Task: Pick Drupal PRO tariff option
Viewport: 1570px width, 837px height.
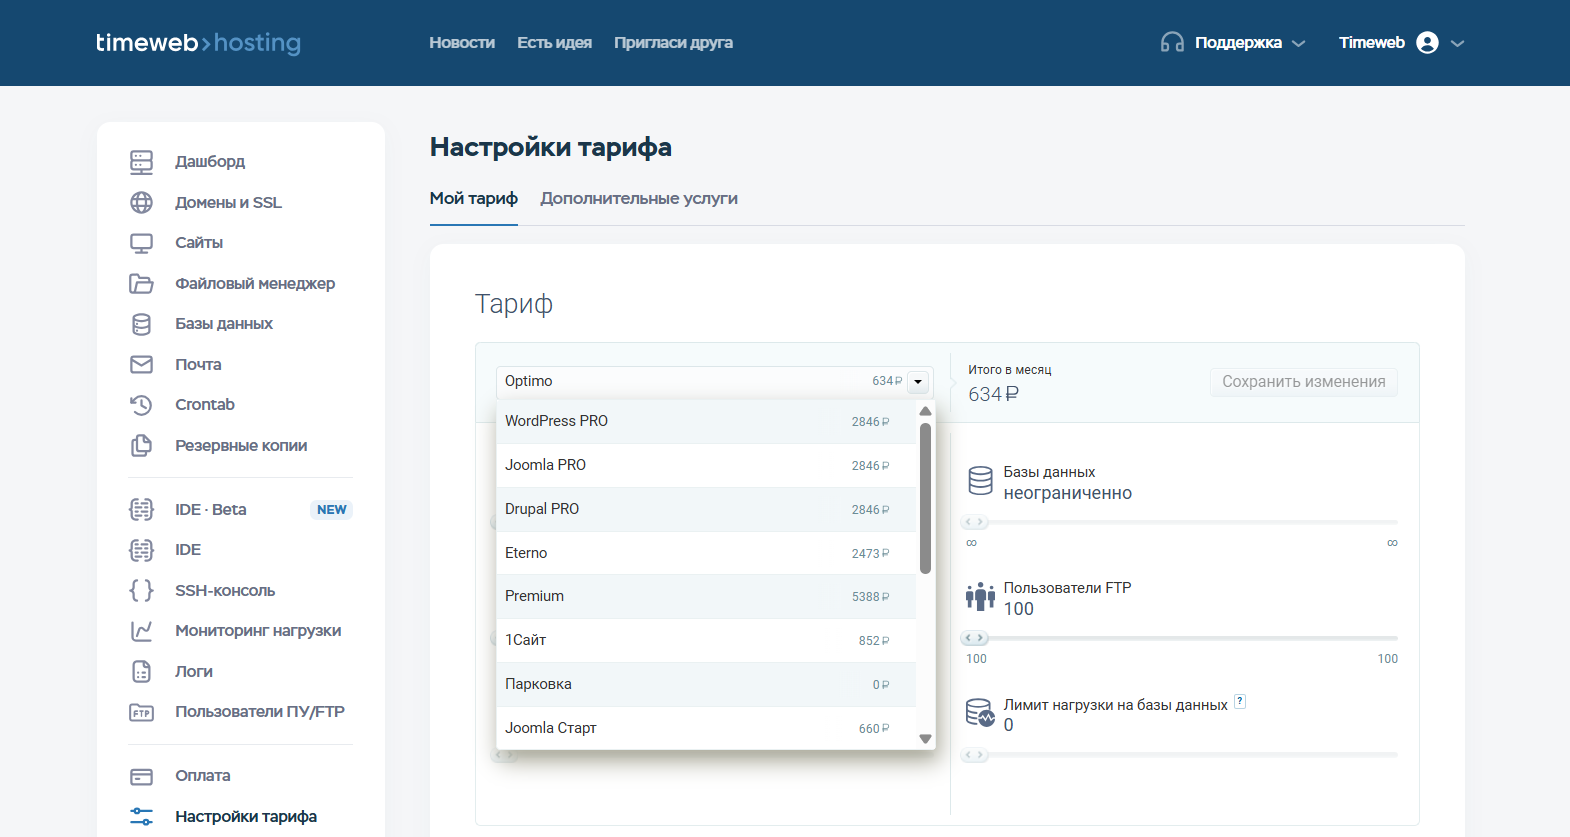Action: pyautogui.click(x=706, y=510)
